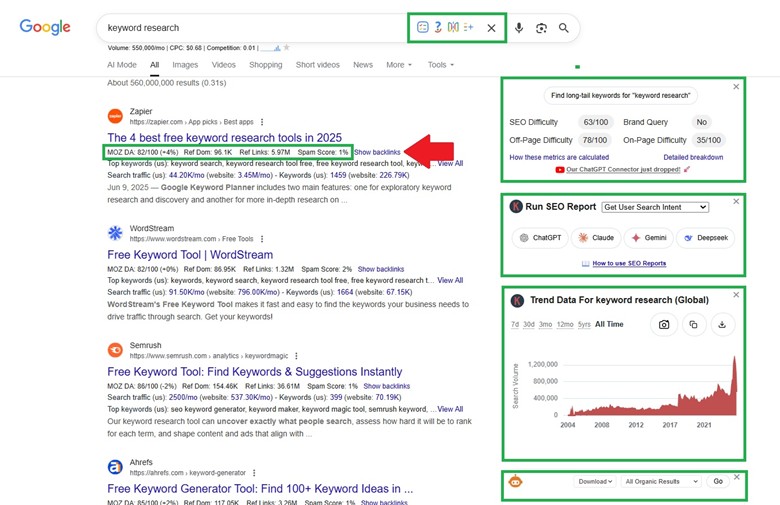Take a screenshot of the trend chart
This screenshot has height=505, width=780.
click(x=662, y=324)
